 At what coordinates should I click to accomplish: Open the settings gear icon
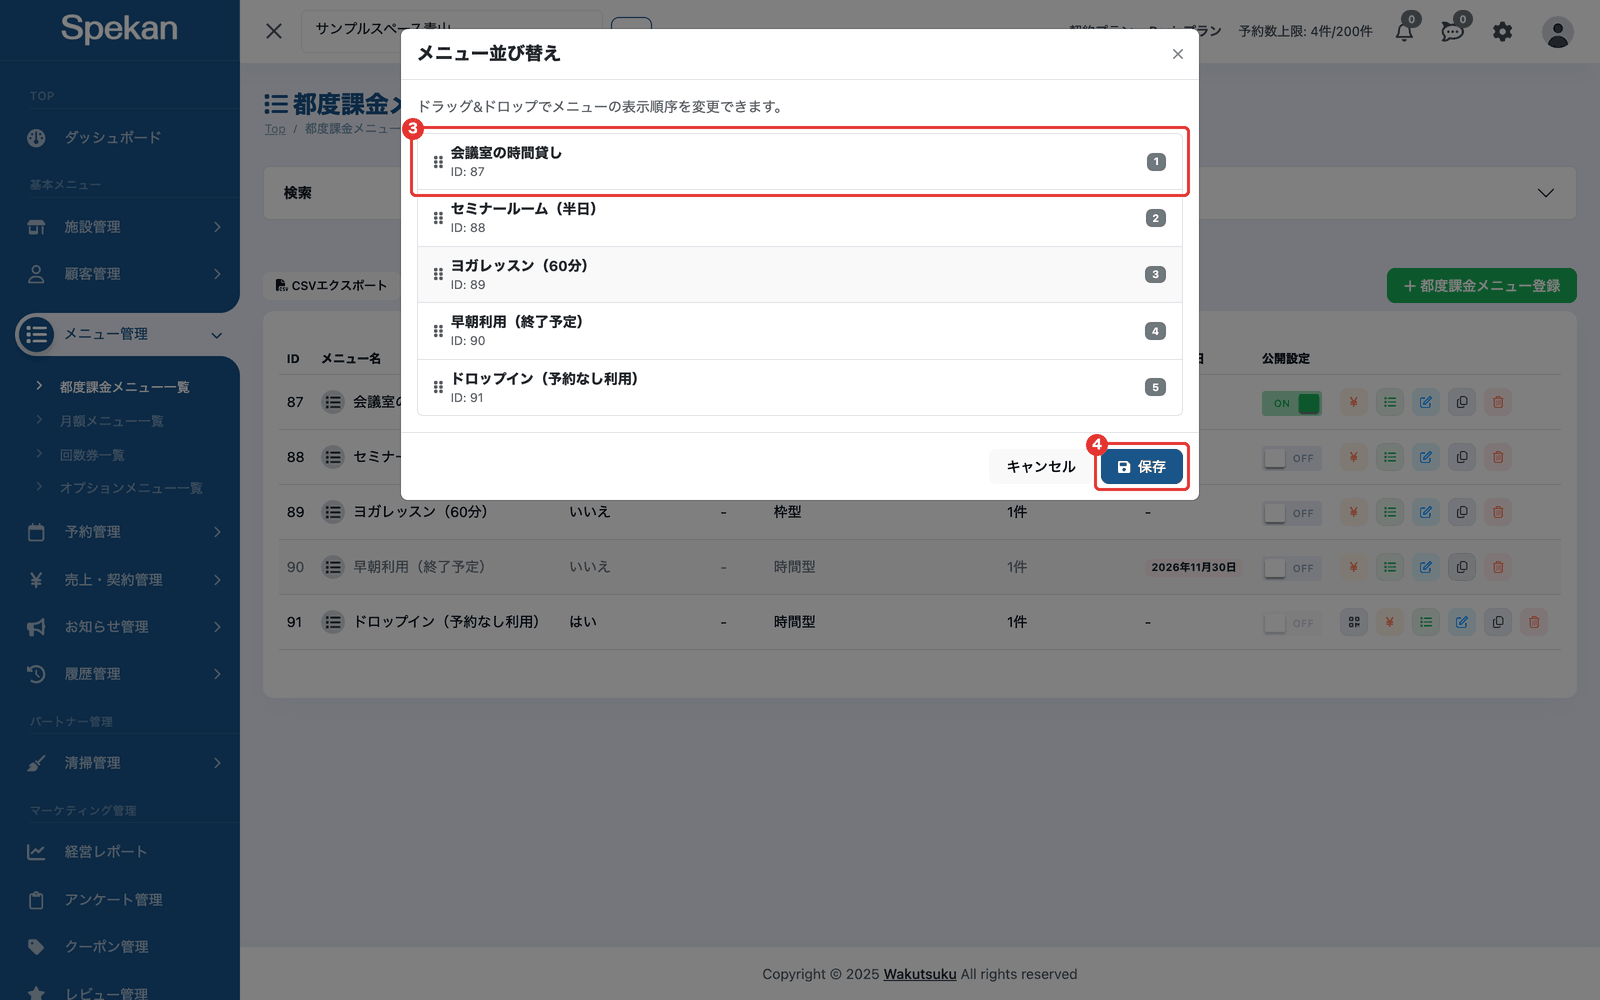1502,32
